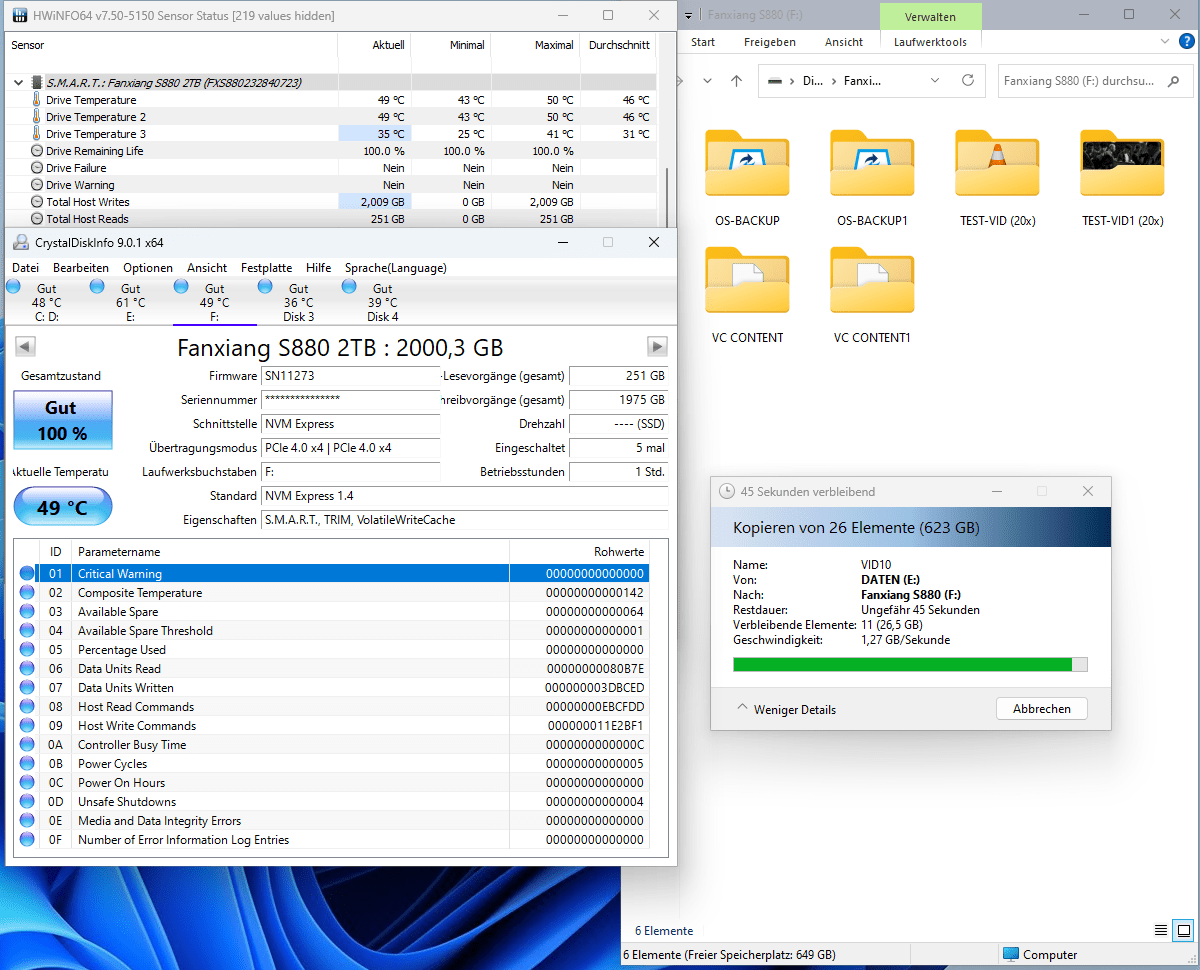Collapse copy dialog with Weniger Details

(x=786, y=709)
